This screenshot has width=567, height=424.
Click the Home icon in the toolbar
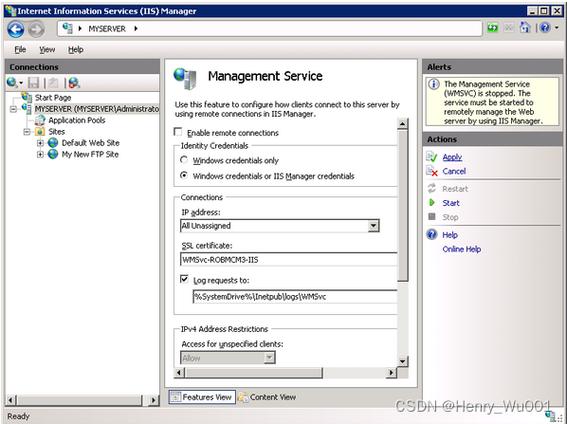tap(525, 28)
